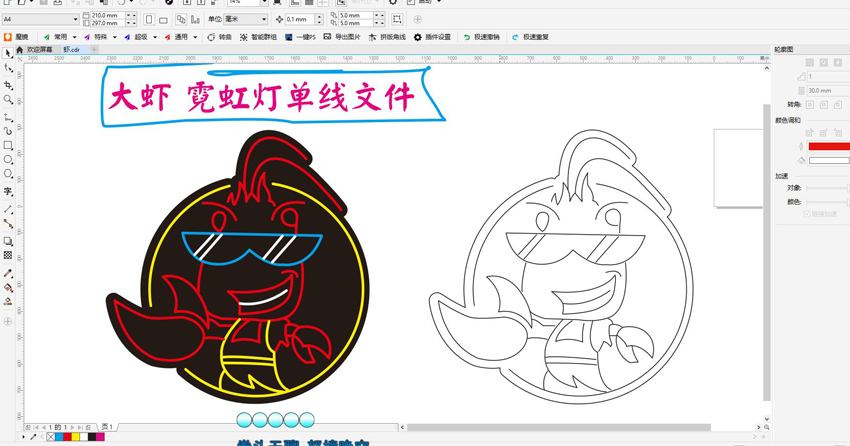Run the 智能群组 smart group tool
The image size is (850, 446).
pyautogui.click(x=258, y=37)
